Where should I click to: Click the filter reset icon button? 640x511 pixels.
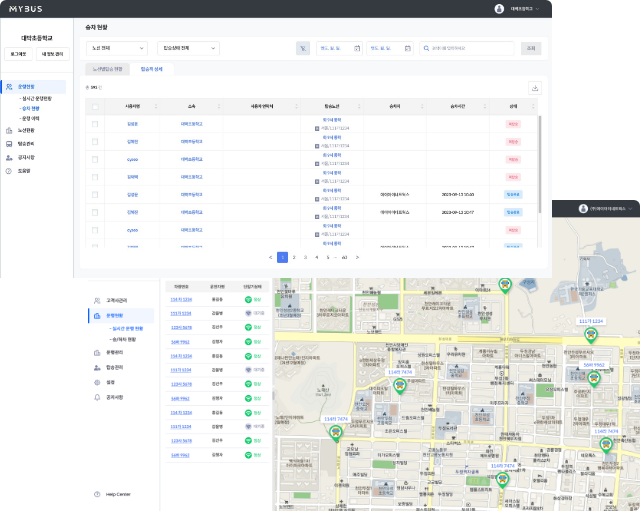[x=303, y=48]
